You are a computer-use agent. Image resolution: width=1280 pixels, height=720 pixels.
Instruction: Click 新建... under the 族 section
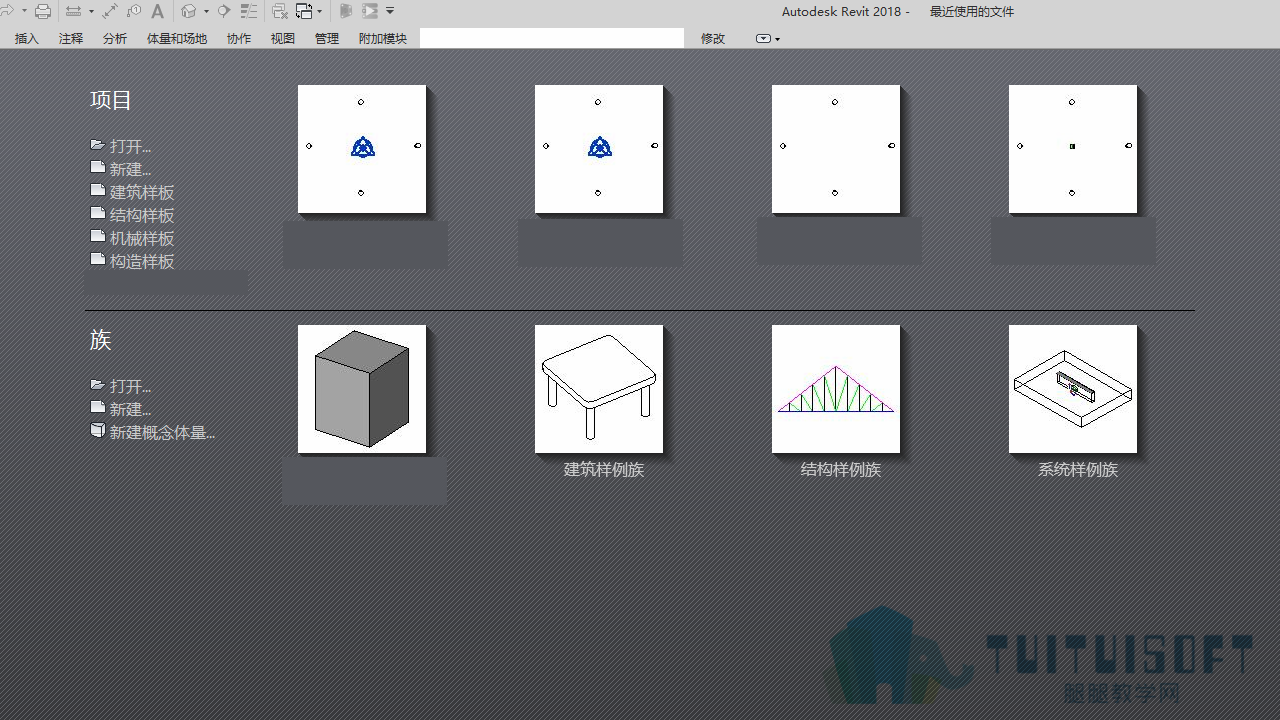[131, 409]
